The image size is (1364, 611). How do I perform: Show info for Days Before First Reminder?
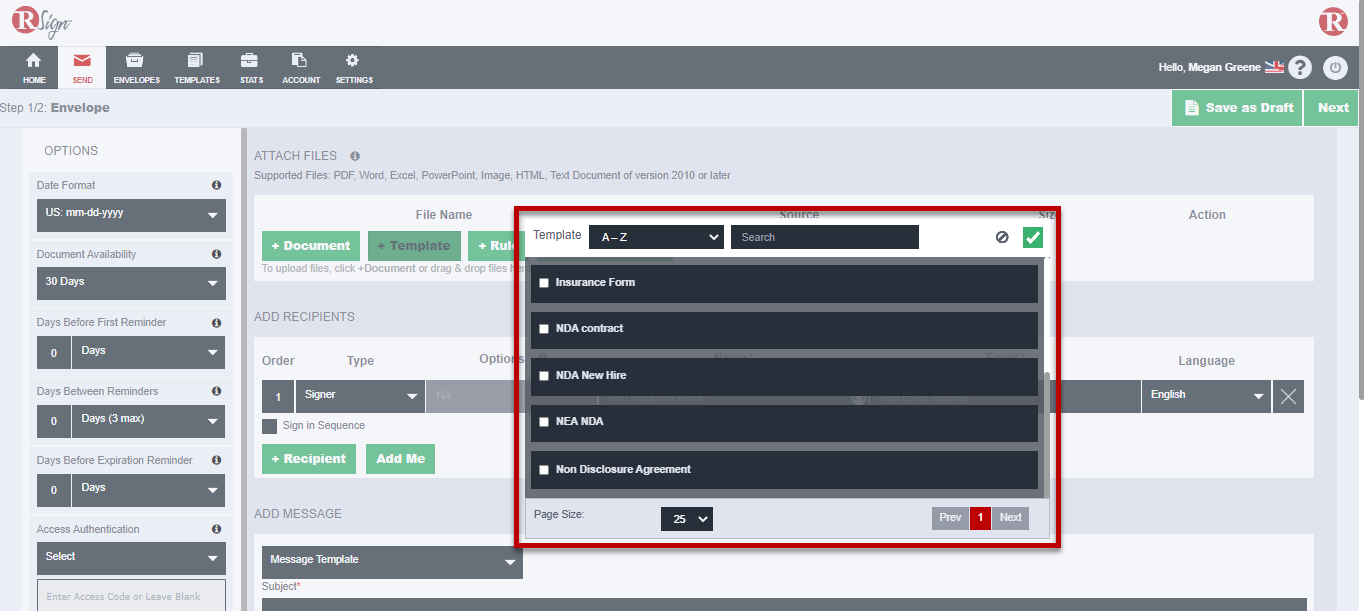pyautogui.click(x=216, y=323)
